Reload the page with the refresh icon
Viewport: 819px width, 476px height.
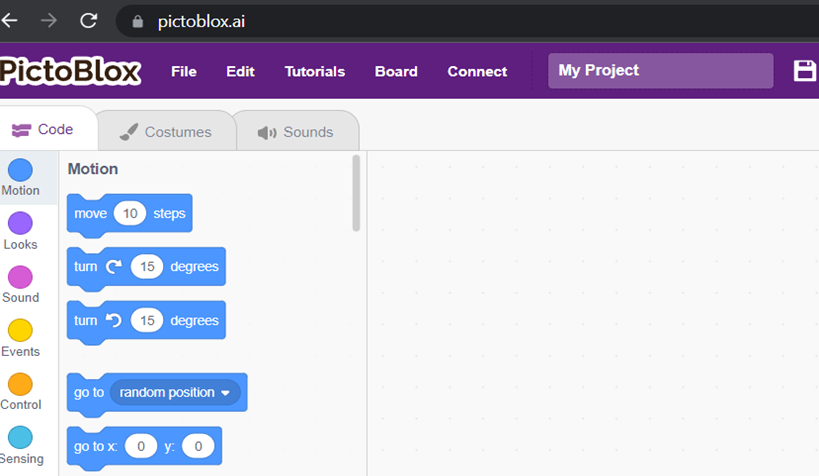[89, 21]
